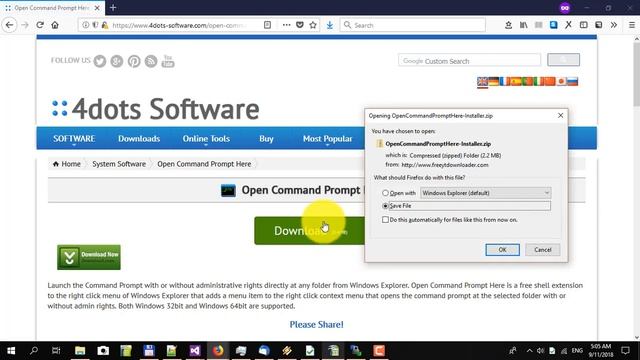Show downloads panel arrow icon
Image resolution: width=640 pixels, height=360 pixels.
(x=330, y=25)
